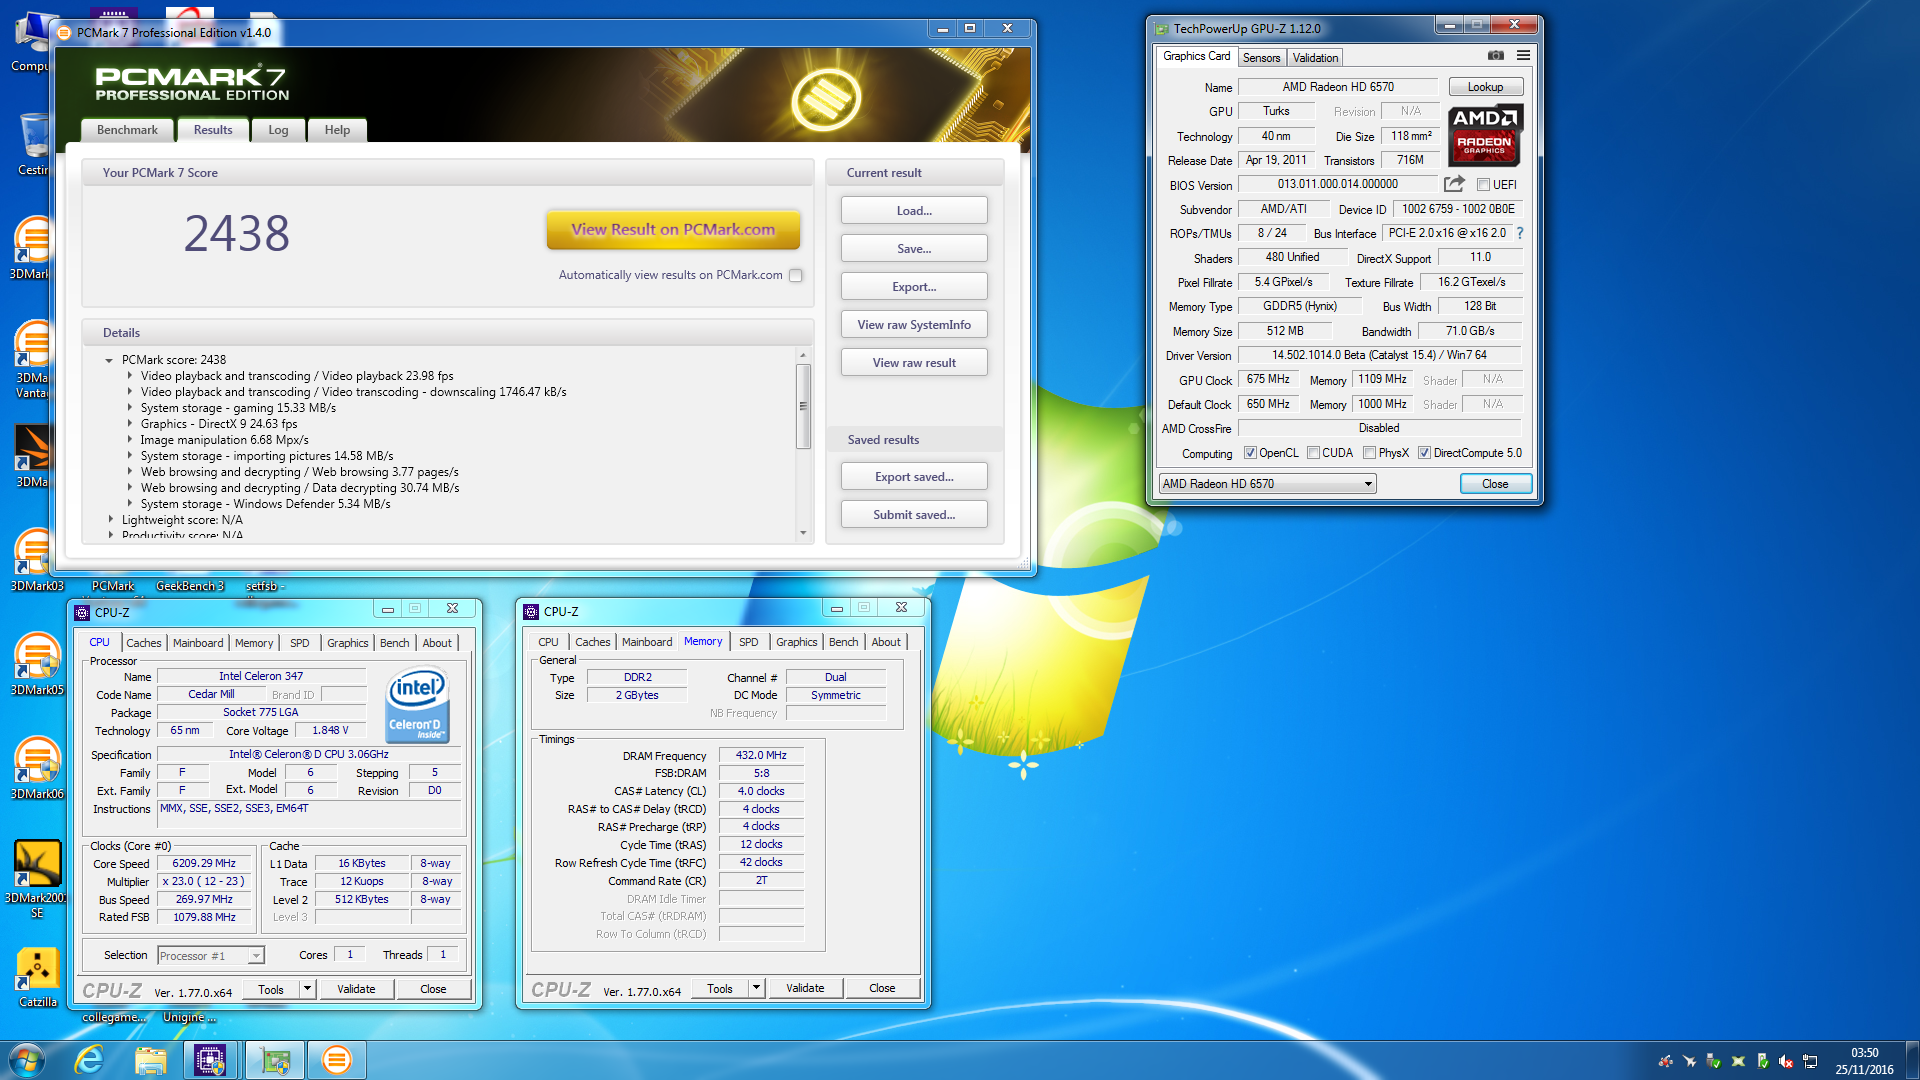Viewport: 1920px width, 1080px height.
Task: Open Tools dropdown arrow in left CPU-Z window
Action: (307, 989)
